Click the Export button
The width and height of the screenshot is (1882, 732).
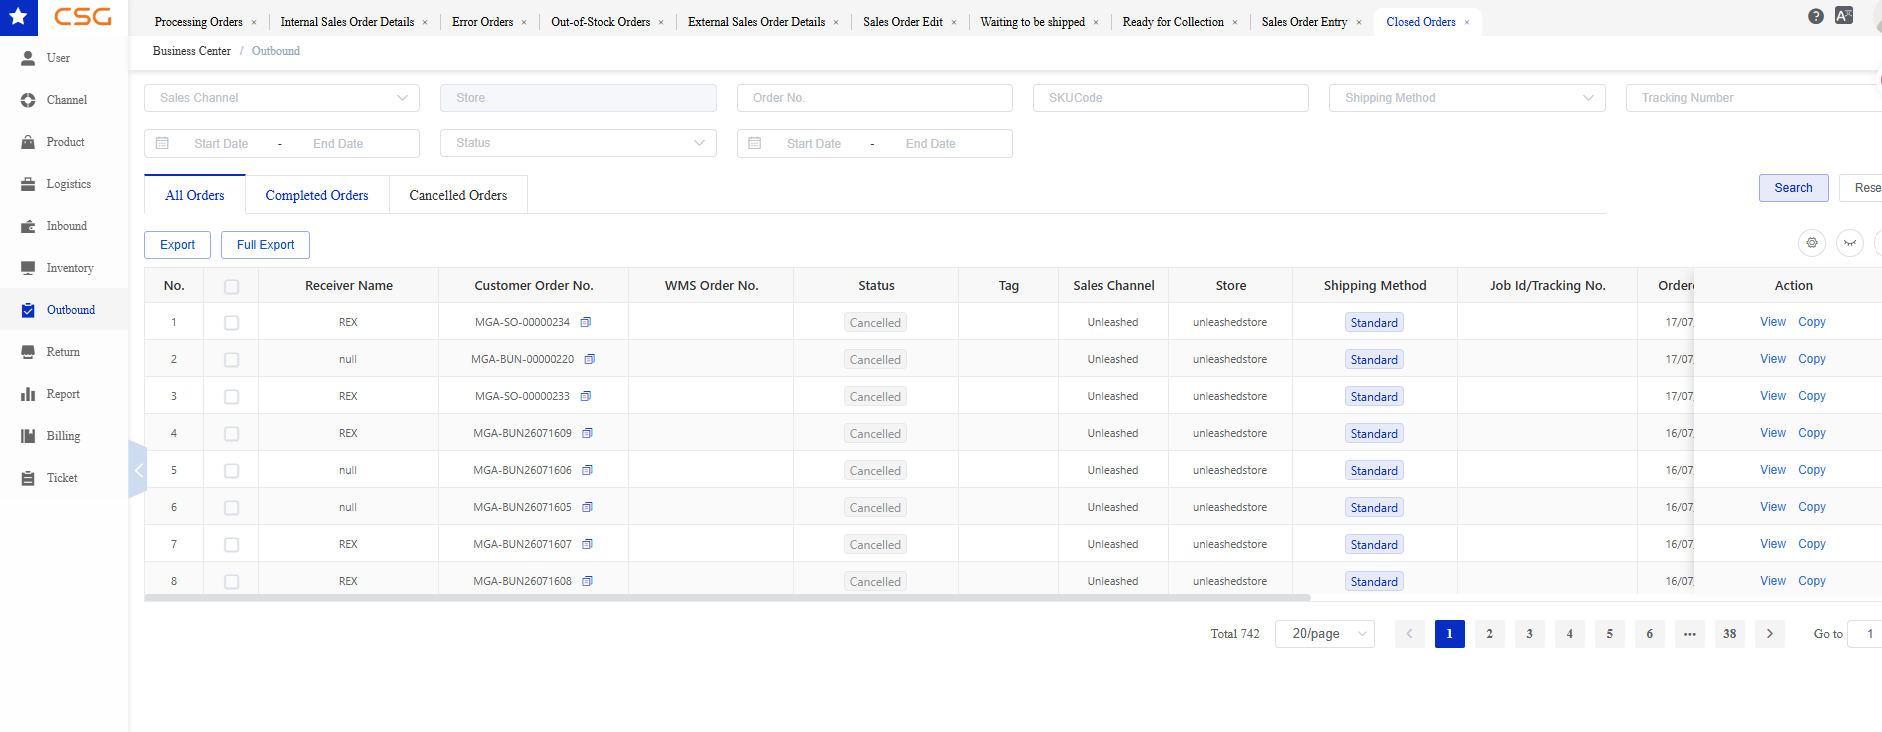click(x=177, y=245)
